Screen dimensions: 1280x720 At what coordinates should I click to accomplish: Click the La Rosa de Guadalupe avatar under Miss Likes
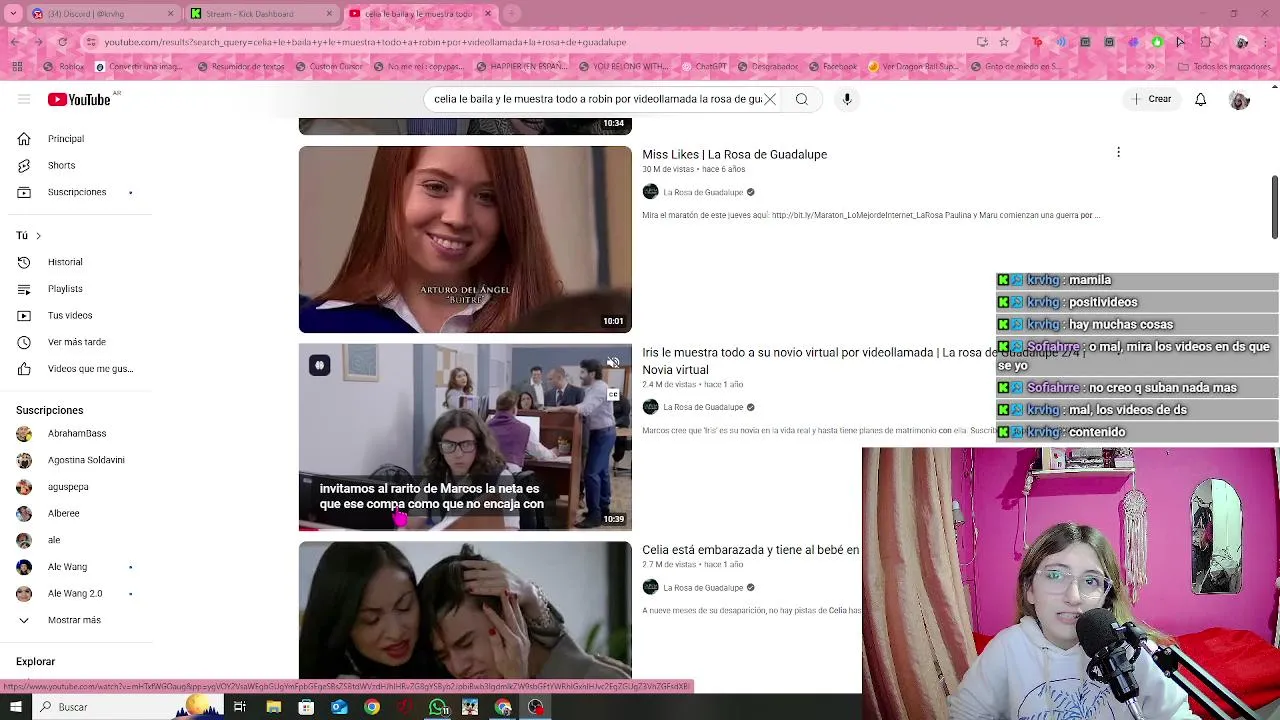click(650, 192)
